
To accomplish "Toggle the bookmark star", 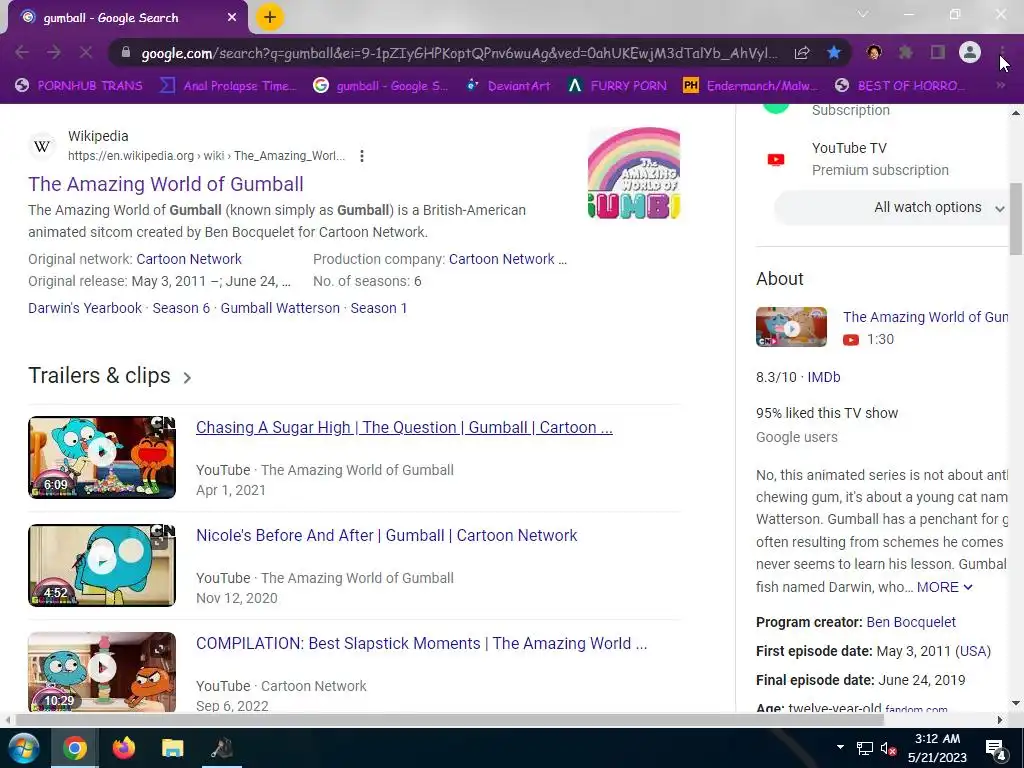I will 833,52.
